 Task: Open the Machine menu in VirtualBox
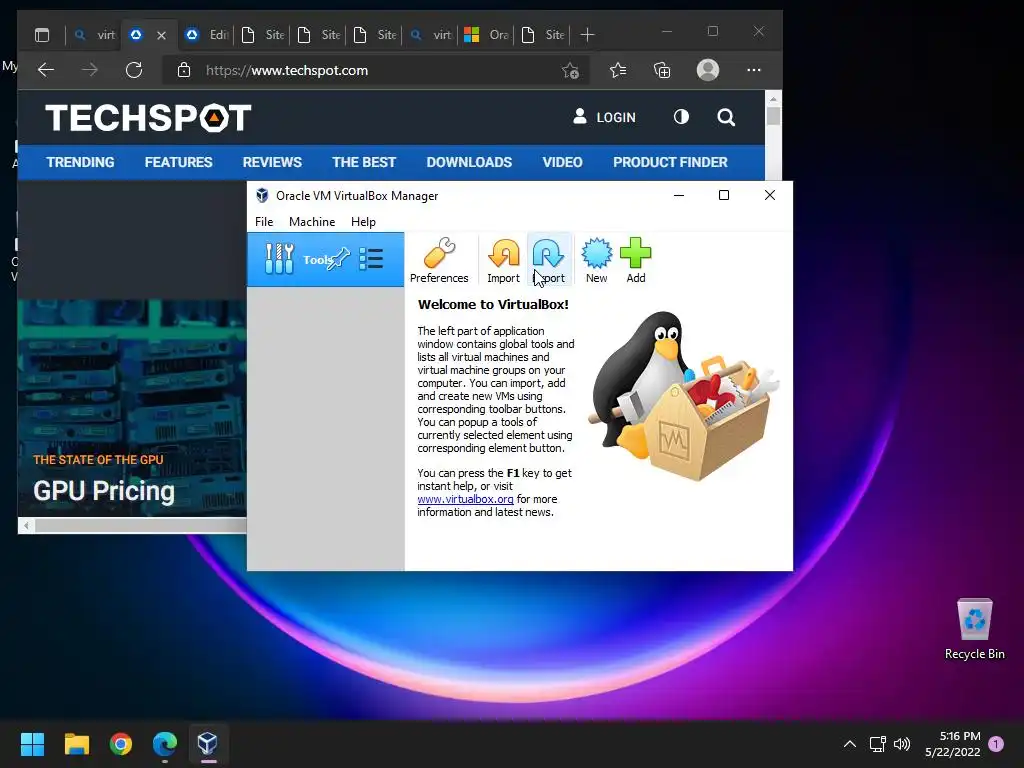coord(312,221)
